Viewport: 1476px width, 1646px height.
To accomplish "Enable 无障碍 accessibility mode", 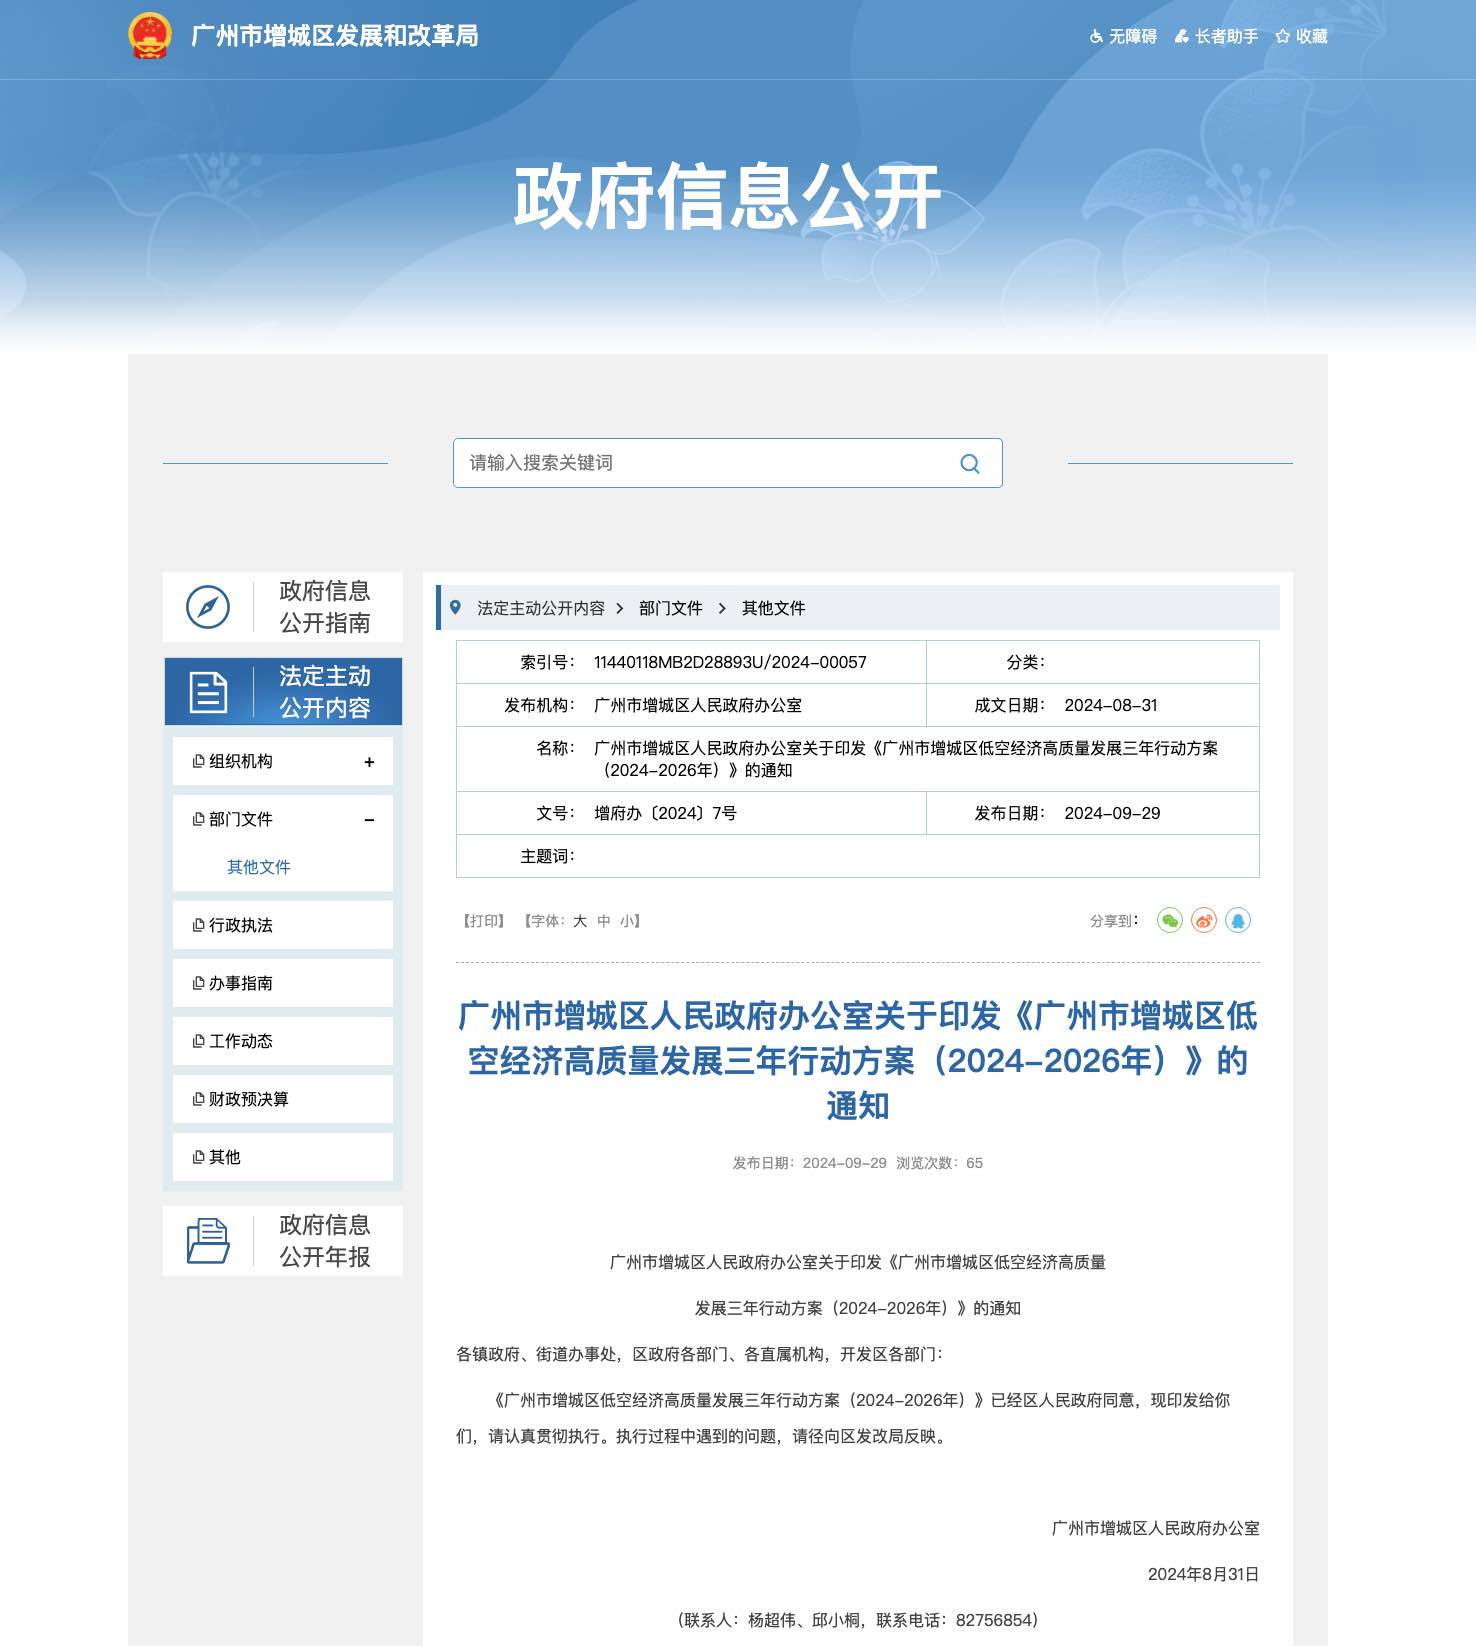I will (1123, 36).
